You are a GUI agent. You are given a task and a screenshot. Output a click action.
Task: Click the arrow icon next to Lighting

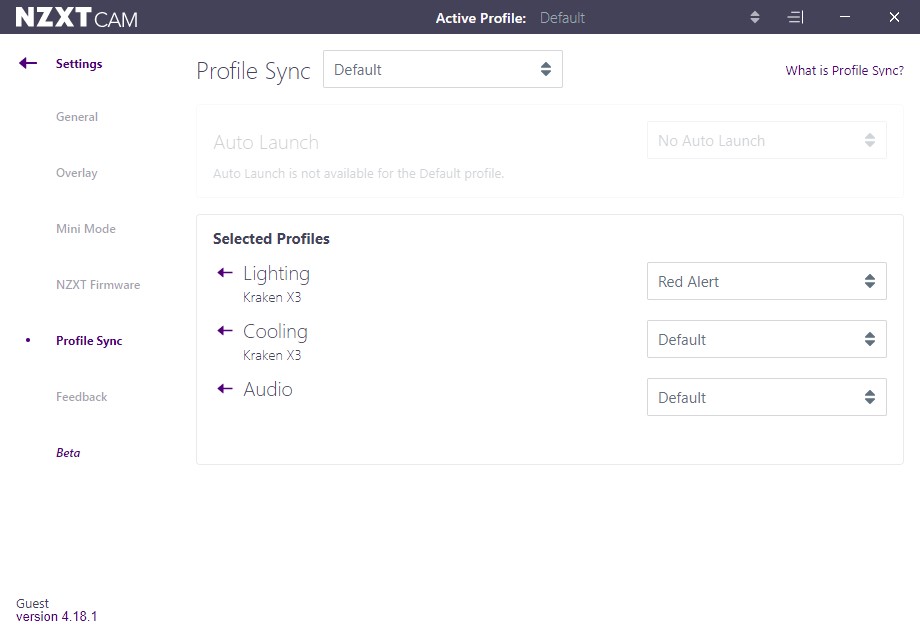coord(225,273)
